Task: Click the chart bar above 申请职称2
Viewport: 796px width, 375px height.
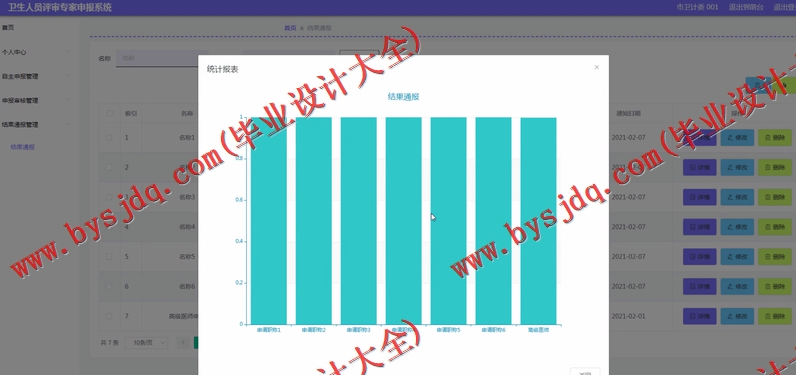Action: [314, 221]
